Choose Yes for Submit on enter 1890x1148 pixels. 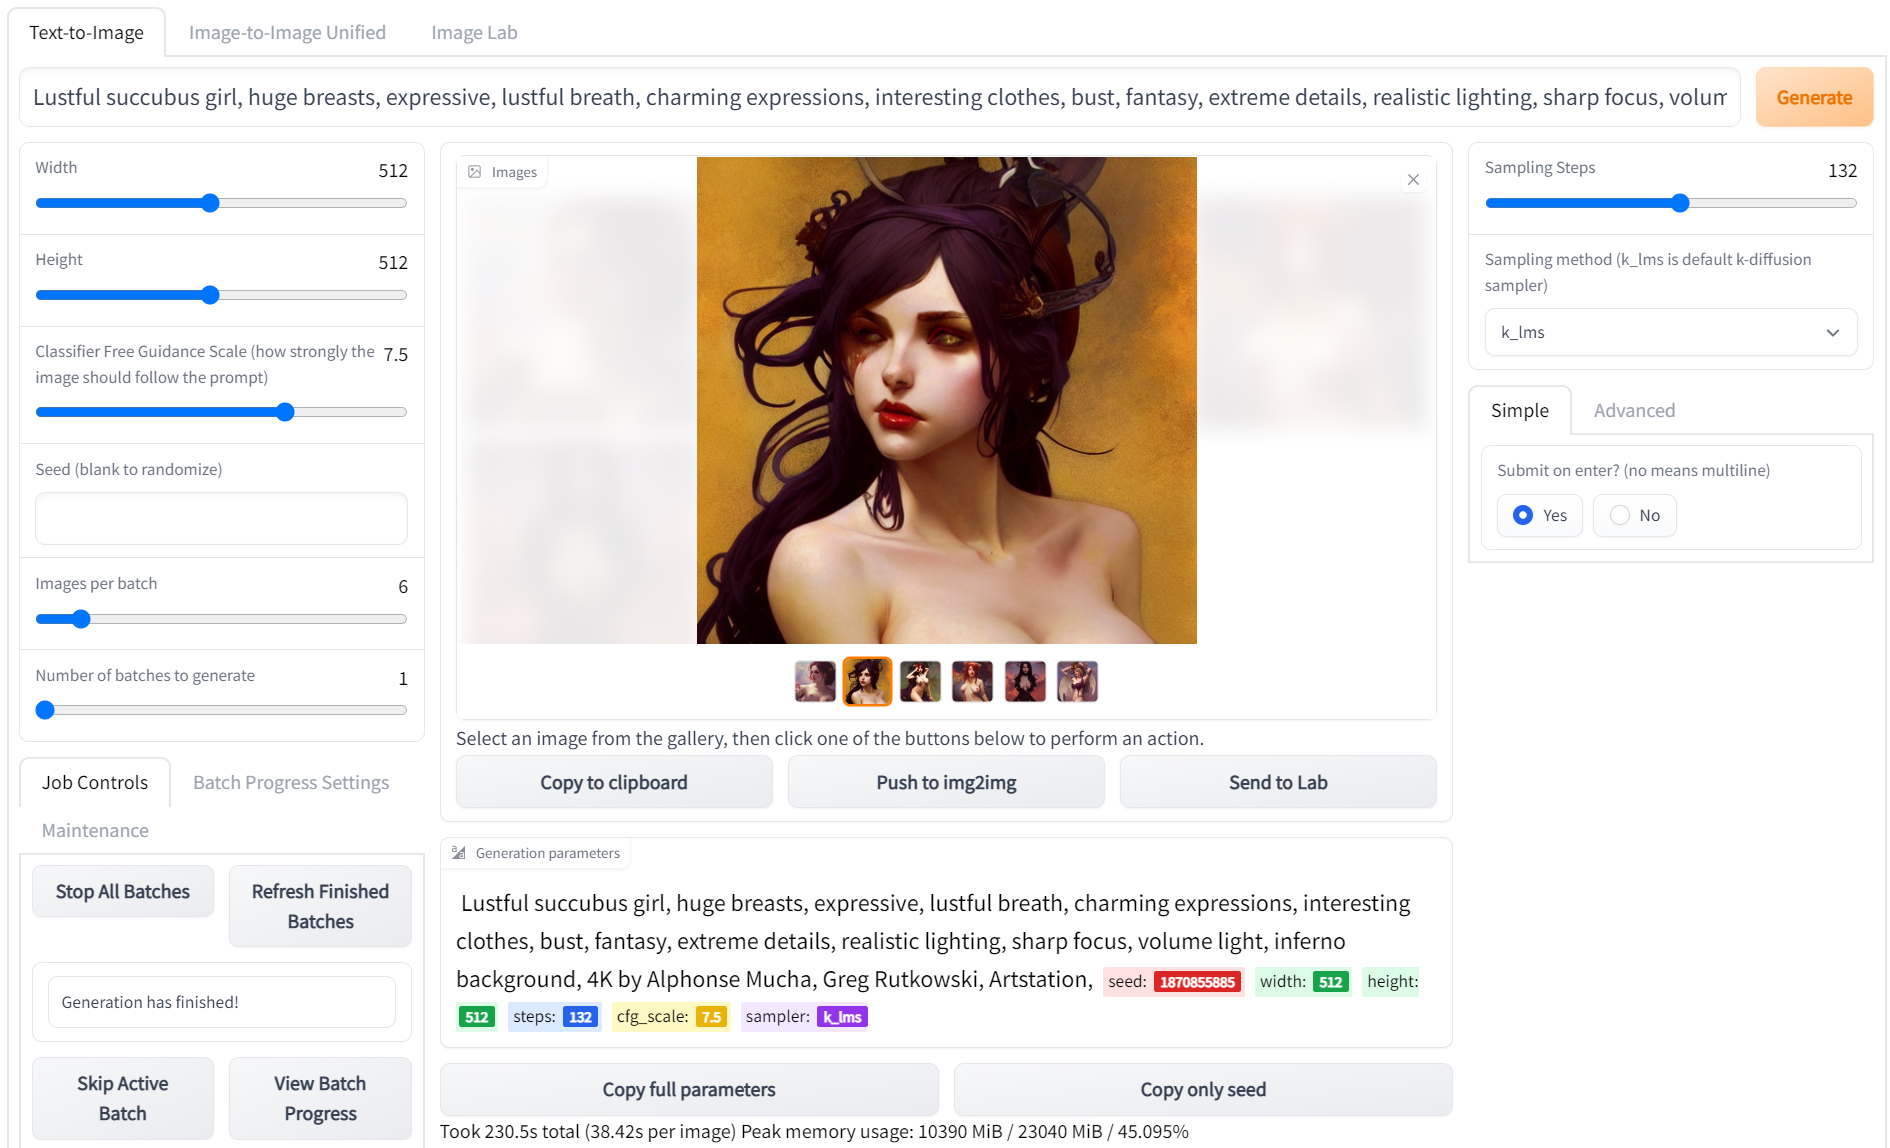tap(1523, 515)
